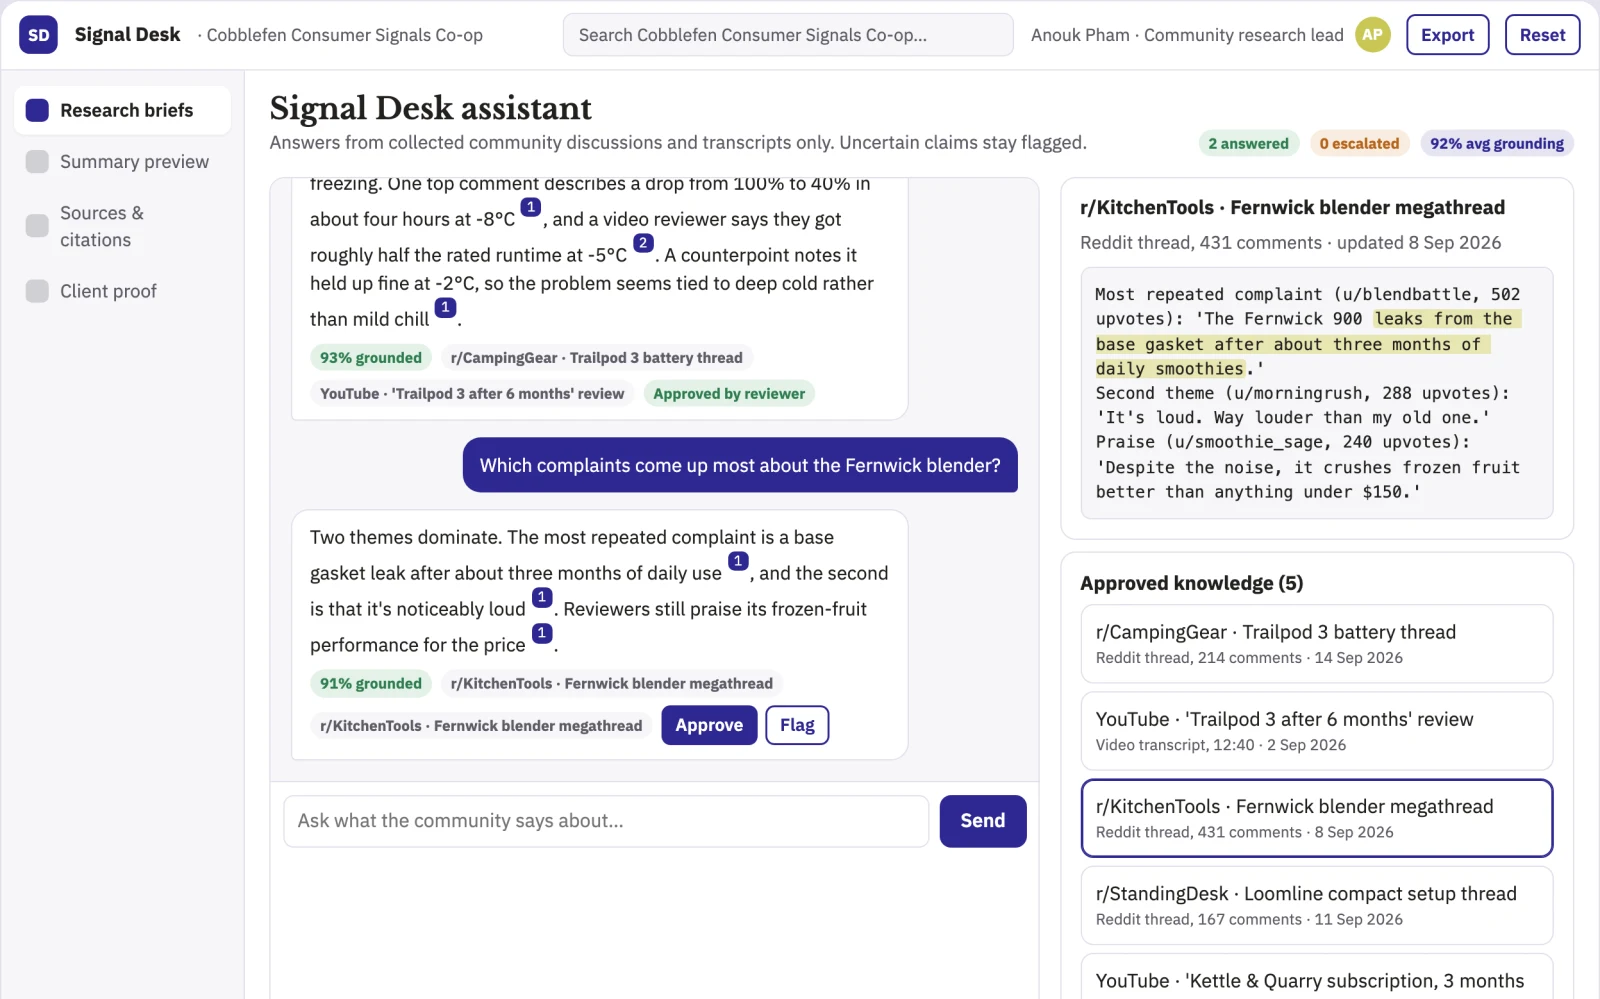Screen dimensions: 1600x999
Task: Open citation badge 1 after 'noticeably loud'
Action: click(542, 597)
